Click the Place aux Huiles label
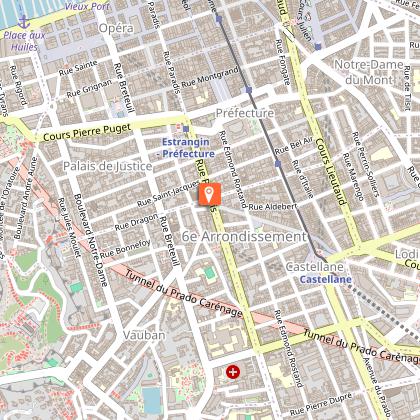 pyautogui.click(x=24, y=41)
